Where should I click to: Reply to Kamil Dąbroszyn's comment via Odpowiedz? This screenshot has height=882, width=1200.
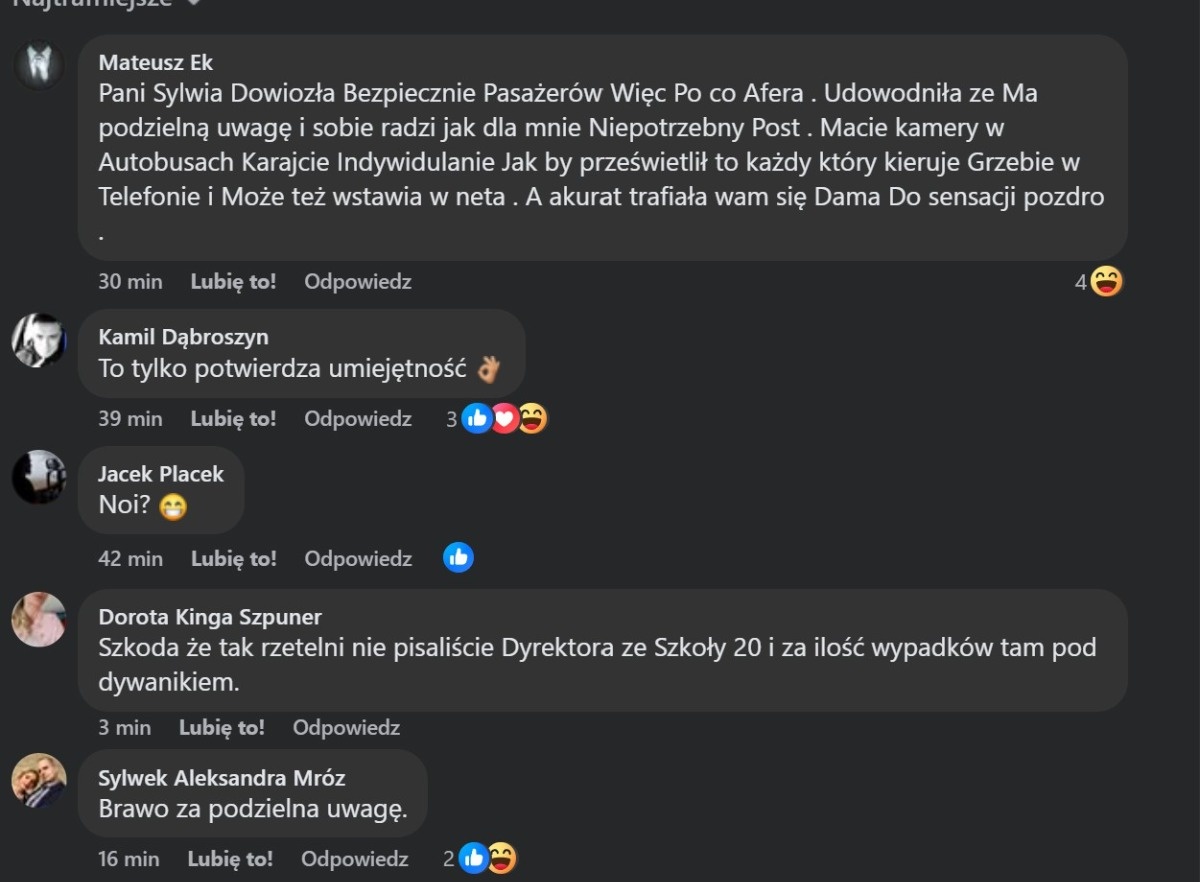click(358, 419)
